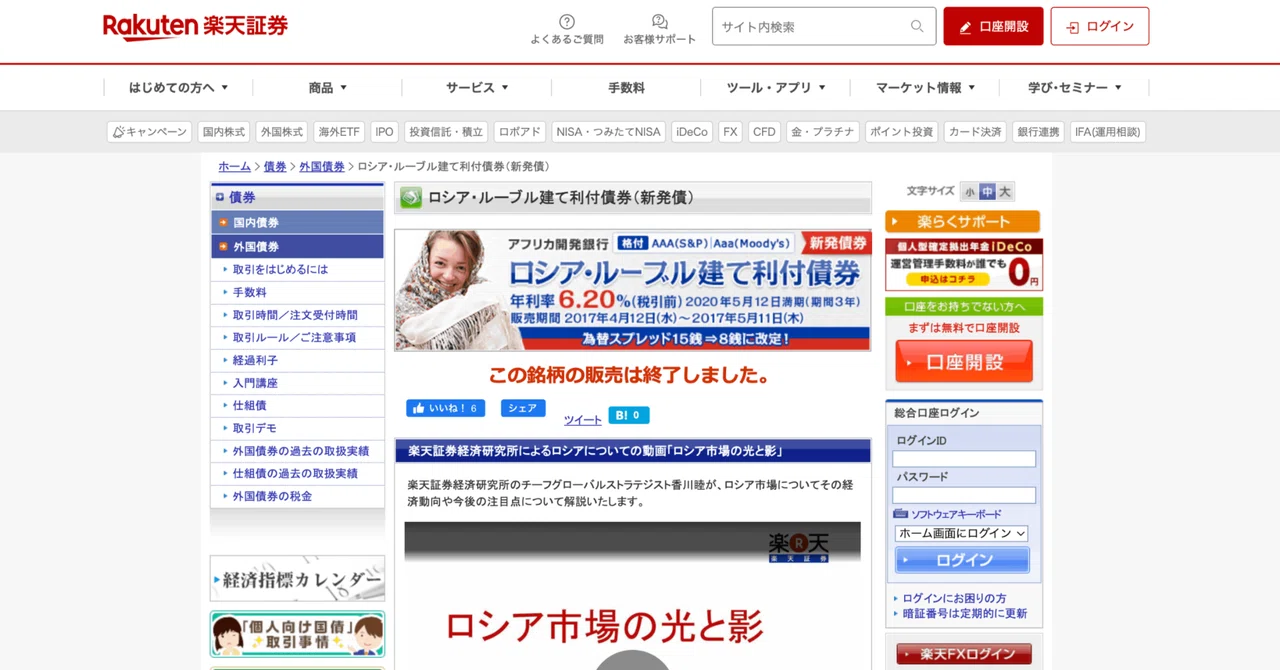
Task: Open the CFD shortcut
Action: [x=764, y=132]
